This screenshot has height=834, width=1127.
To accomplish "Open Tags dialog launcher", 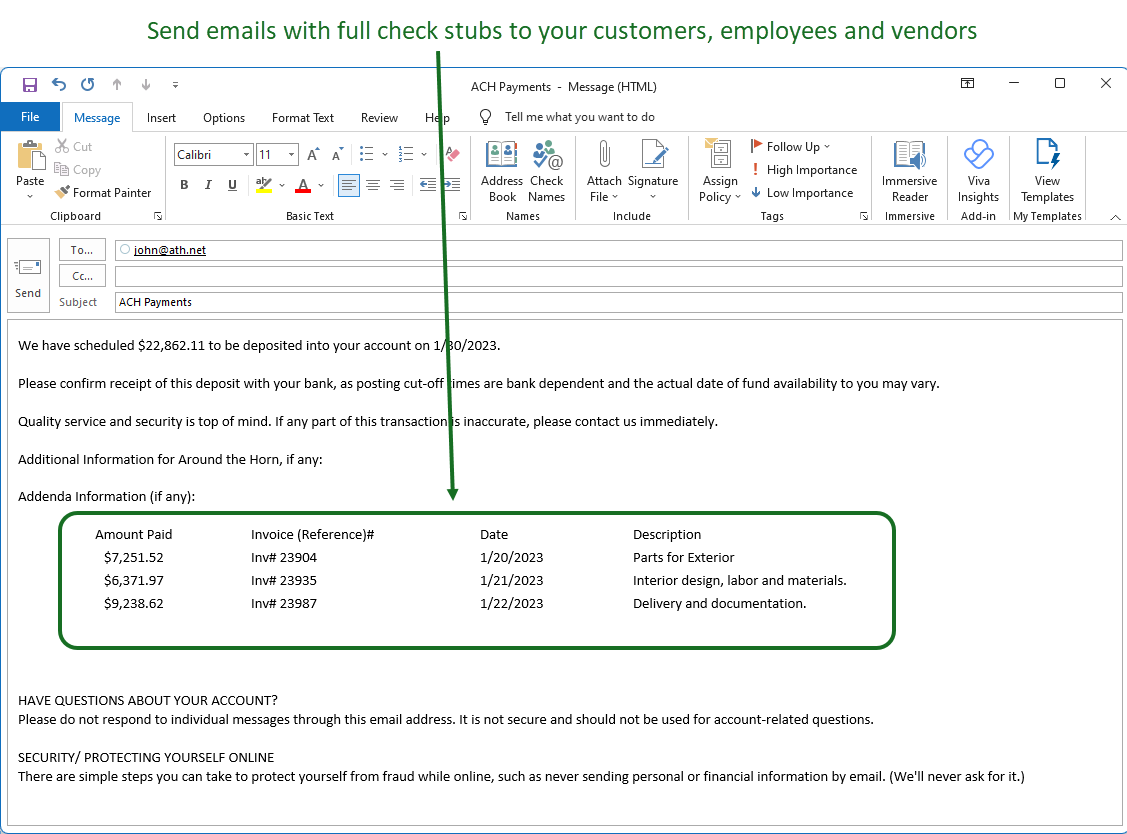I will pos(864,216).
